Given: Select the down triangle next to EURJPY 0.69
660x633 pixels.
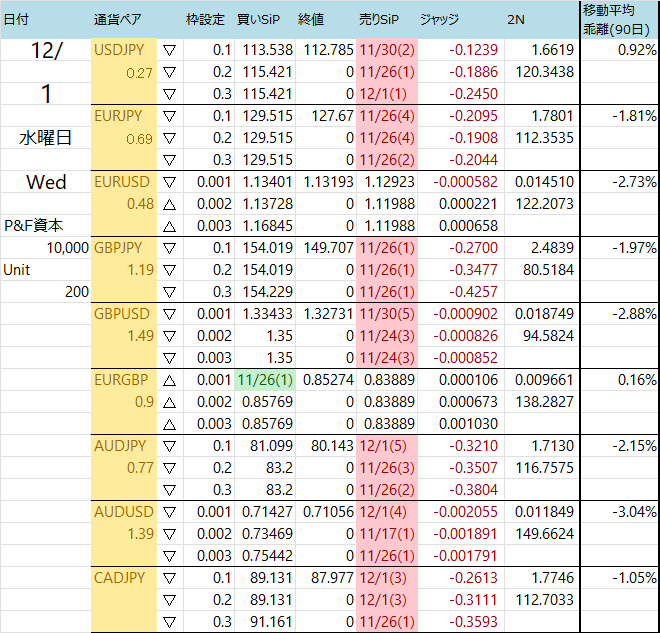Looking at the screenshot, I should [x=169, y=139].
